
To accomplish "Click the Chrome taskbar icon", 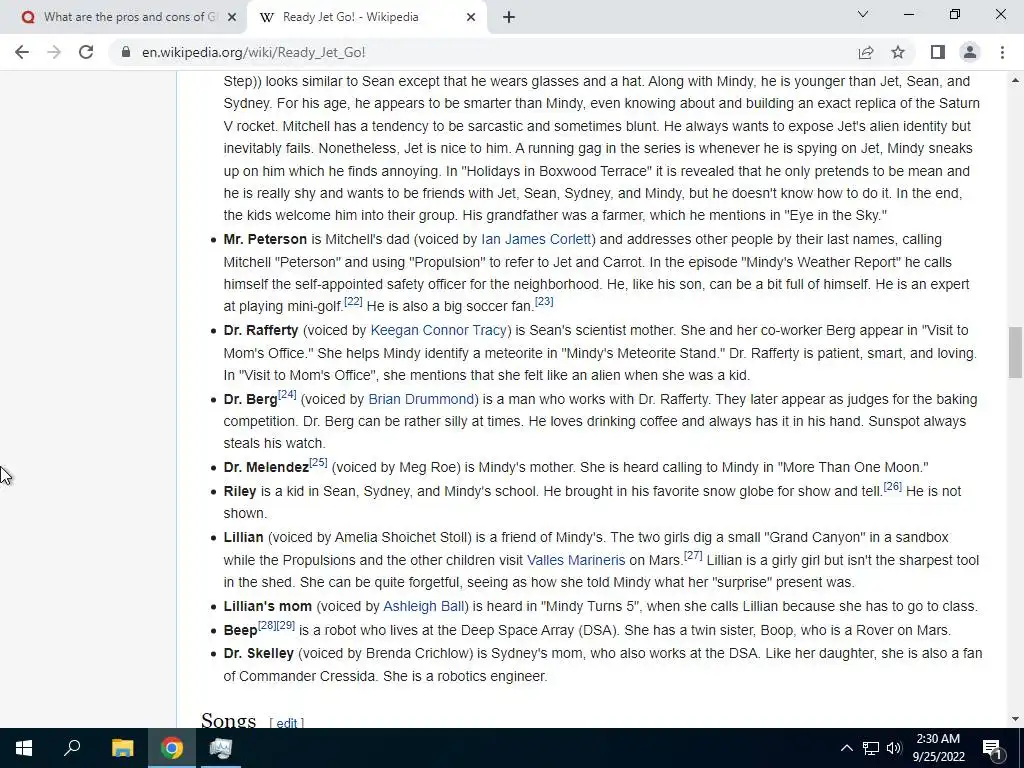I will [172, 748].
